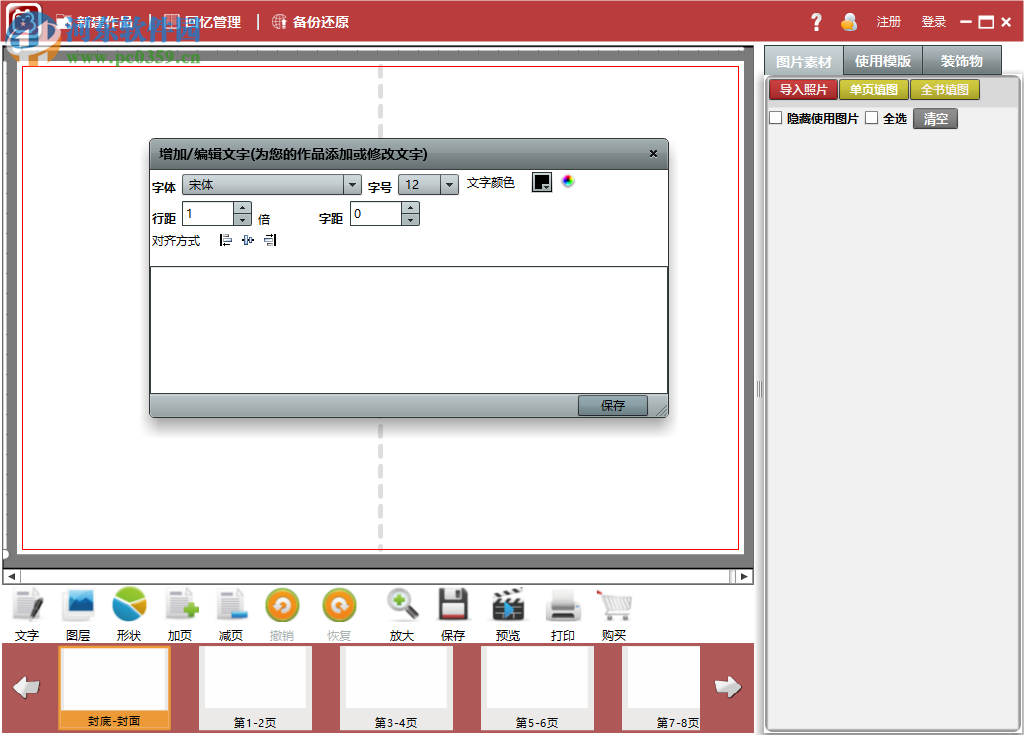This screenshot has width=1024, height=735.
Task: Select 封底-封面 page thumbnail
Action: (x=114, y=688)
